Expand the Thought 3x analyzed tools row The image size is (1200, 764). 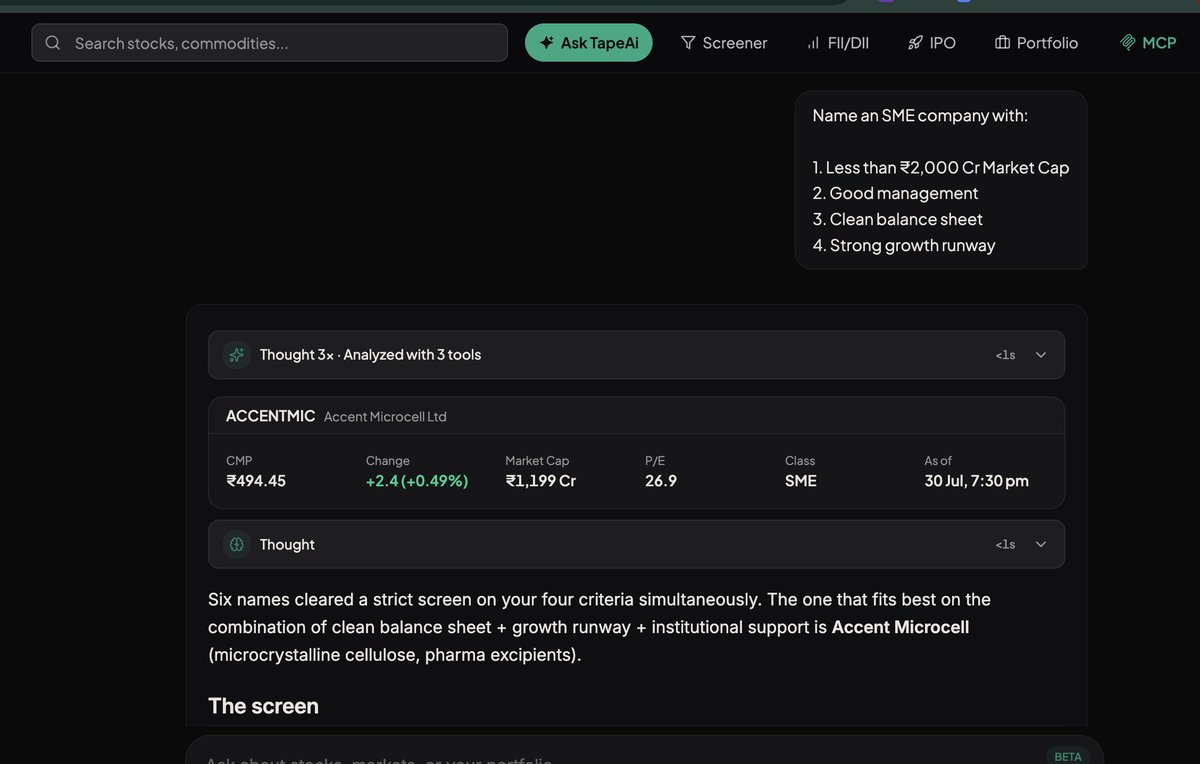click(636, 355)
